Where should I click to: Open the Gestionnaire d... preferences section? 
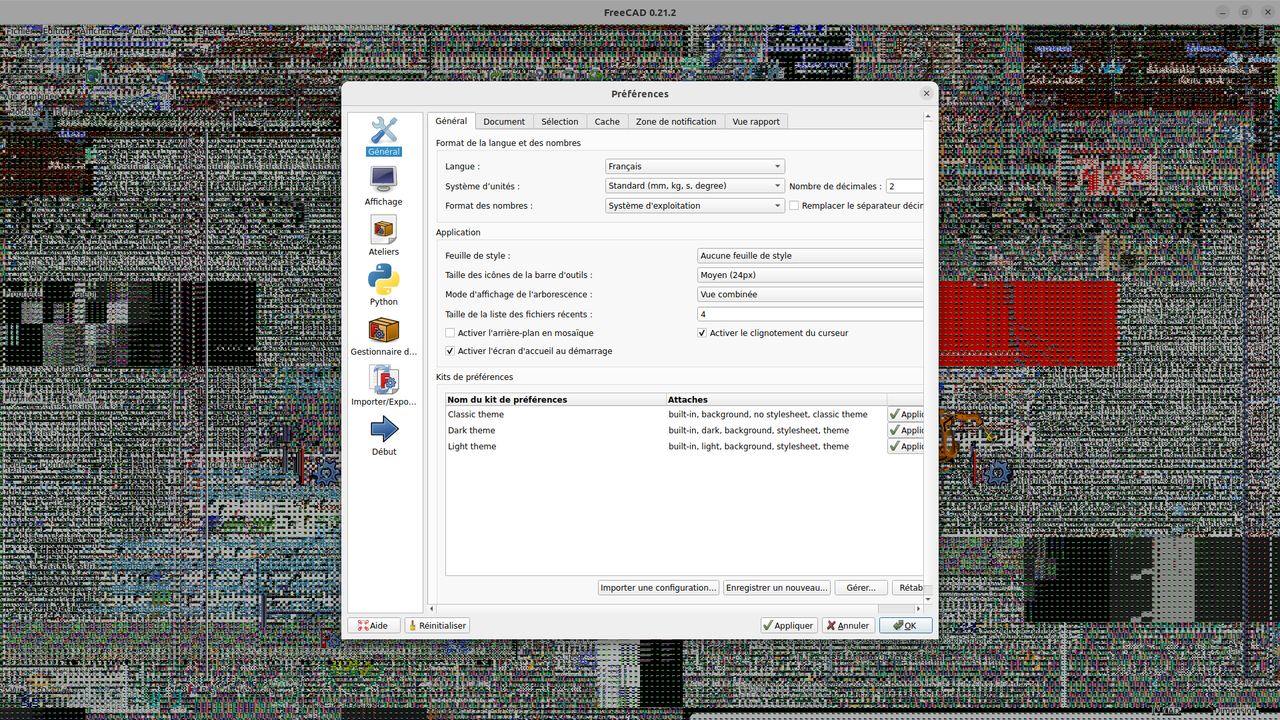coord(384,337)
